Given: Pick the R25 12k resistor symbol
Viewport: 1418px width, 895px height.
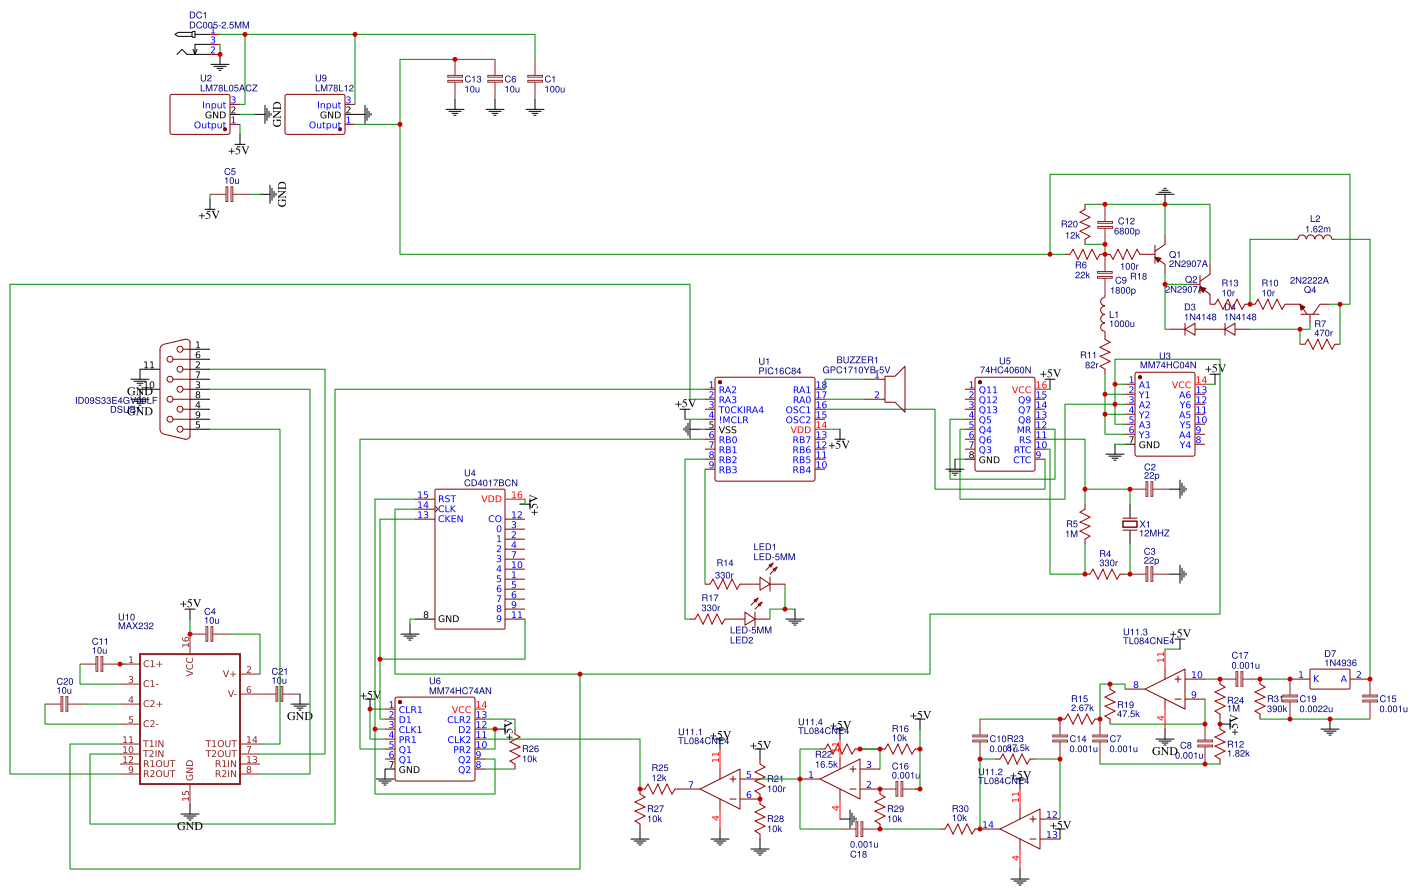Looking at the screenshot, I should [x=659, y=787].
